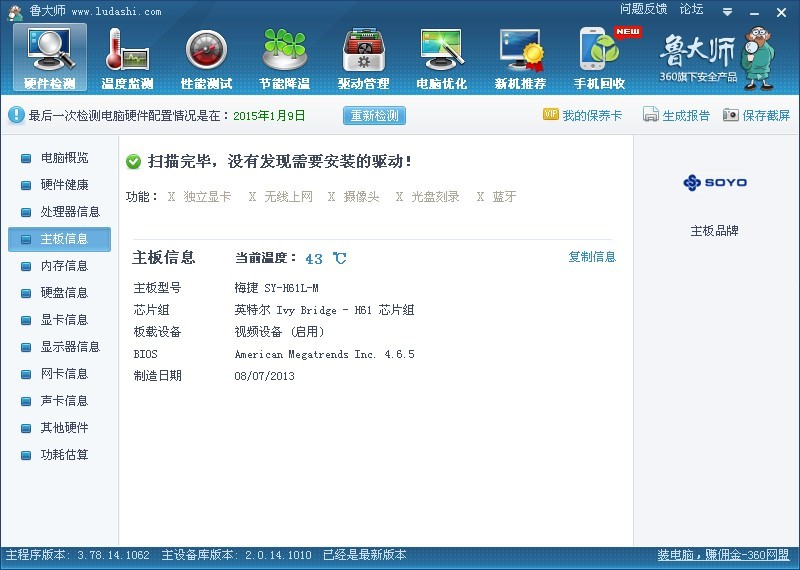Screen dimensions: 800x570
Task: Click the VIP badge icon
Action: click(x=551, y=114)
